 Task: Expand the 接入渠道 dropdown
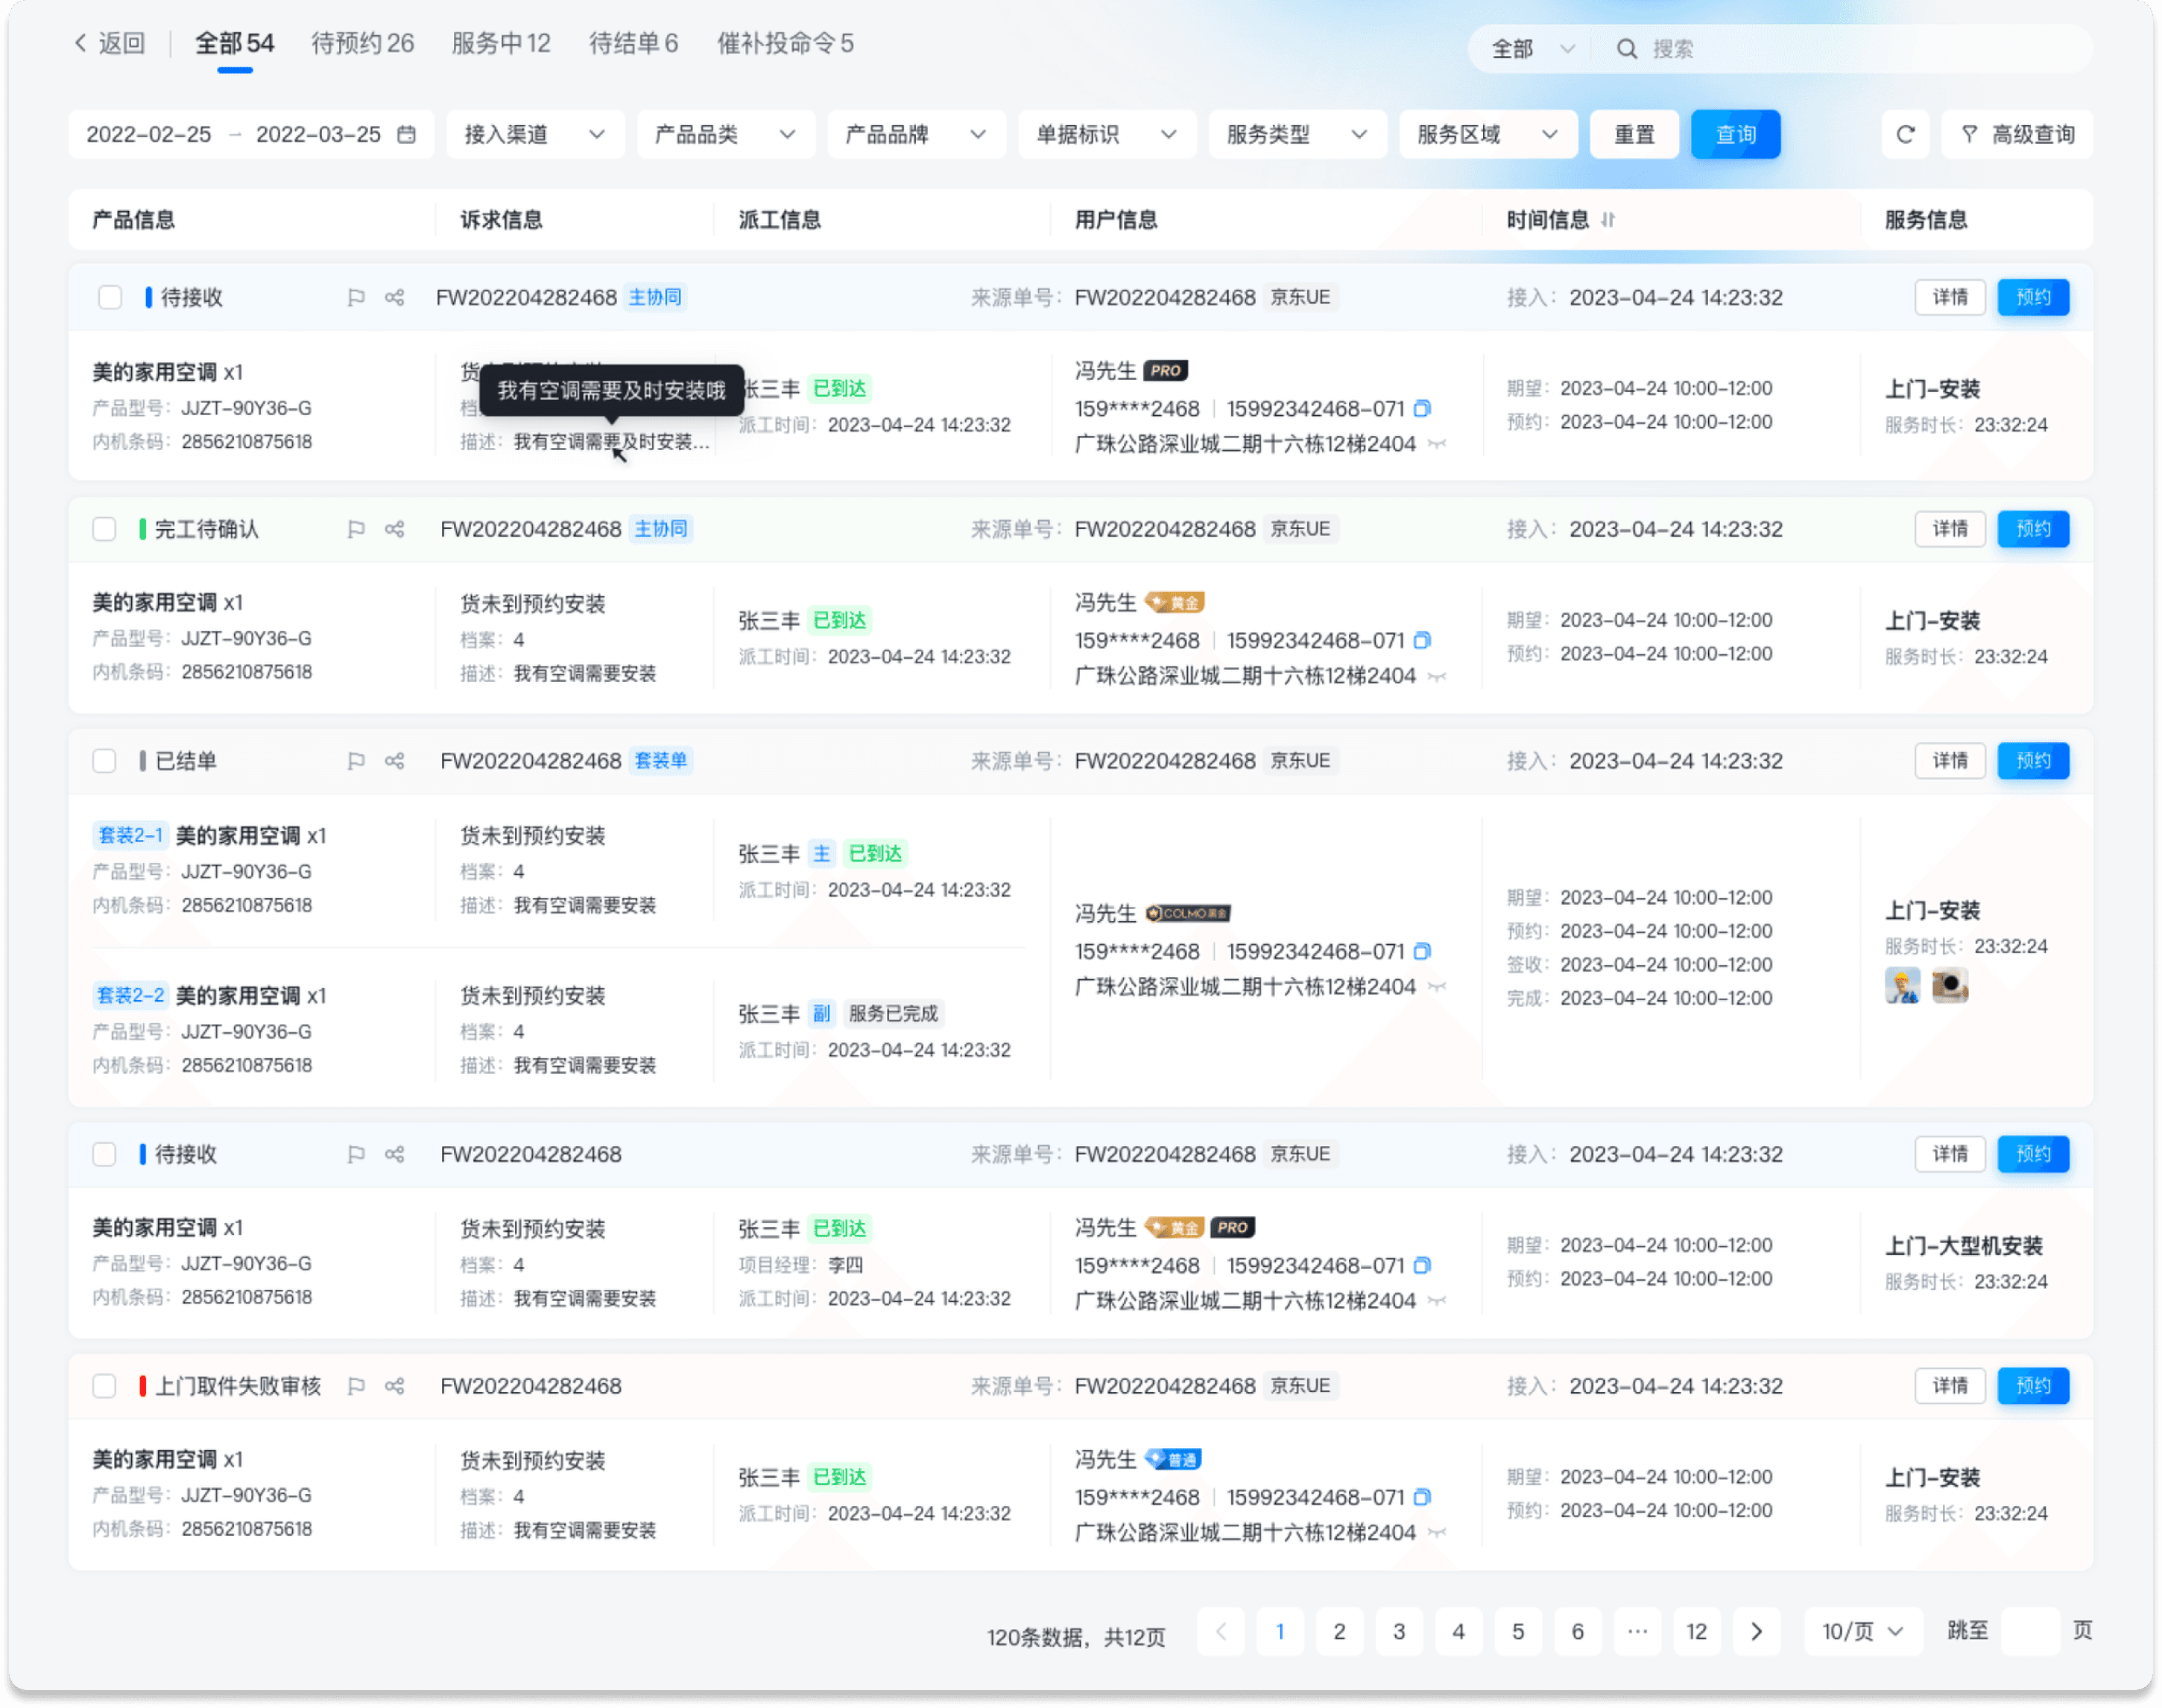(x=535, y=134)
